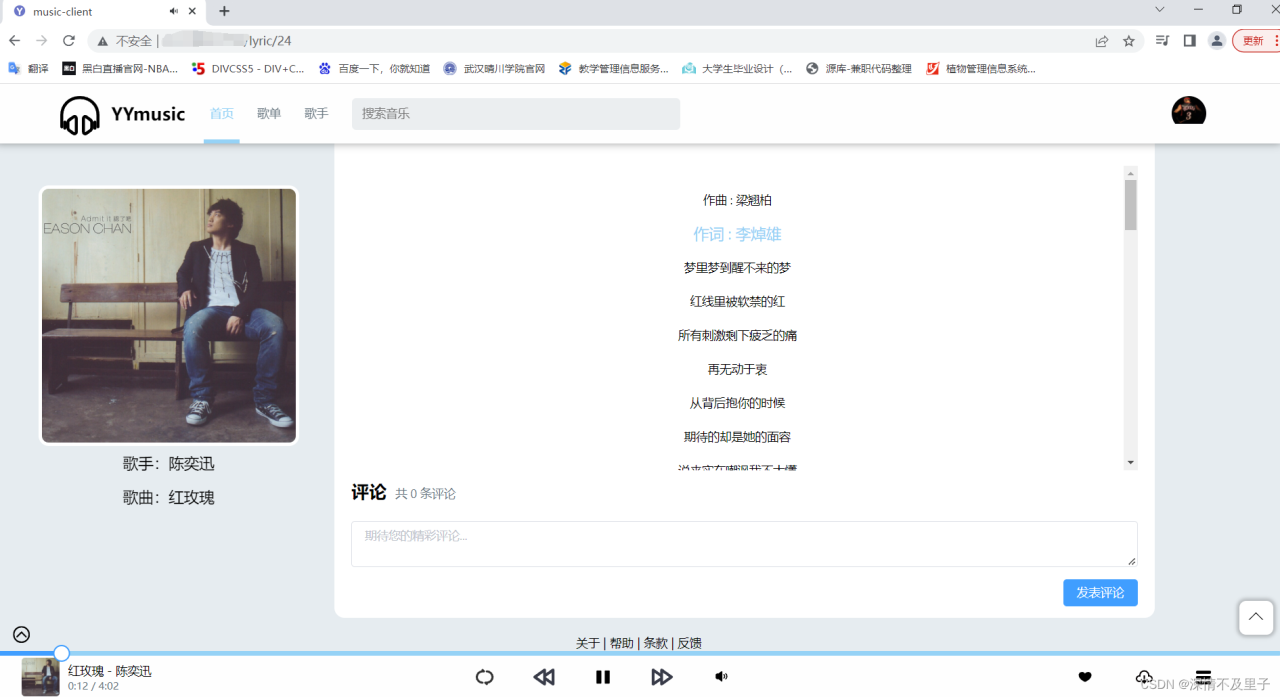Click the lyric line 梦里梦到醒不来的梦
The height and width of the screenshot is (697, 1280).
(738, 268)
